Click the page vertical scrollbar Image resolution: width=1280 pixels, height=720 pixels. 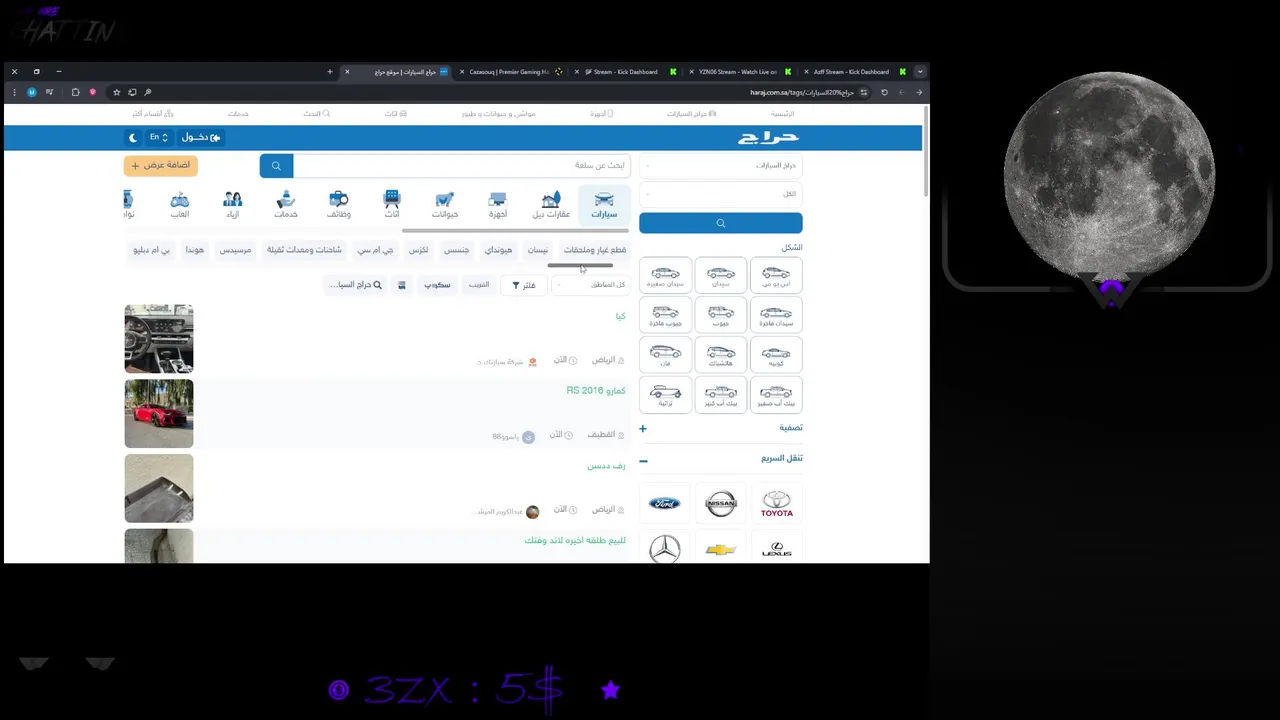(926, 150)
